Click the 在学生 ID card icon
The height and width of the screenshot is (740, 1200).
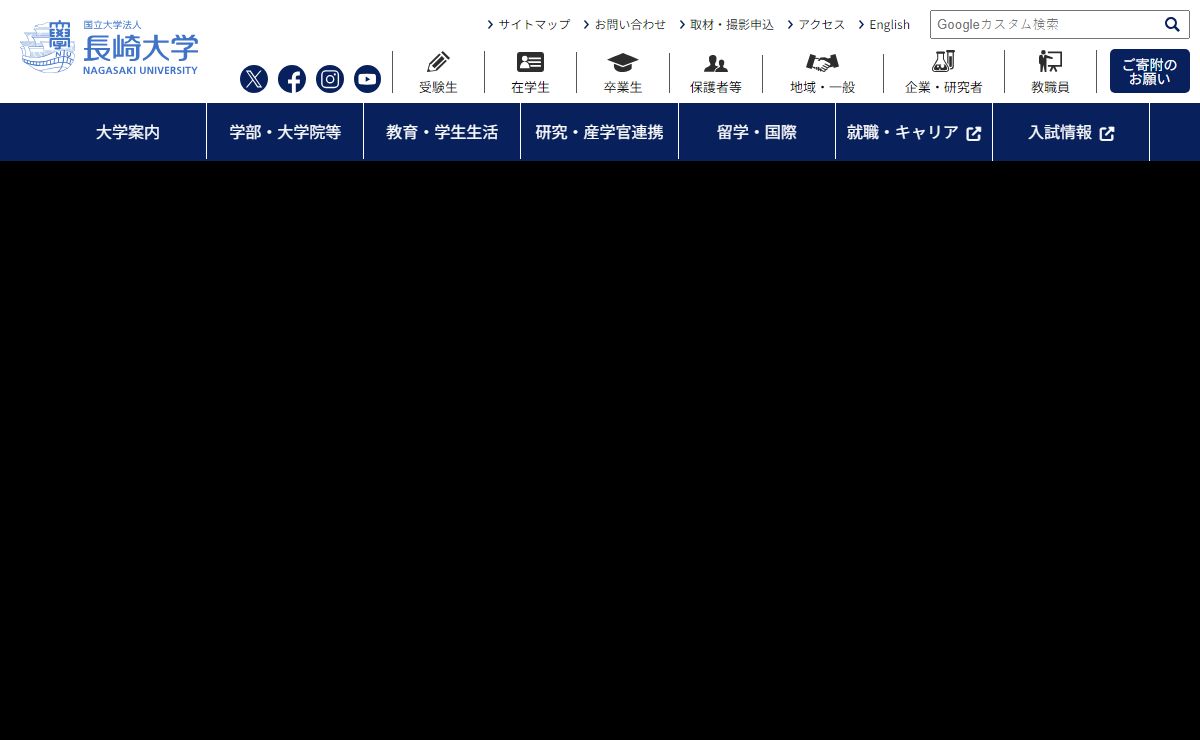click(x=530, y=63)
